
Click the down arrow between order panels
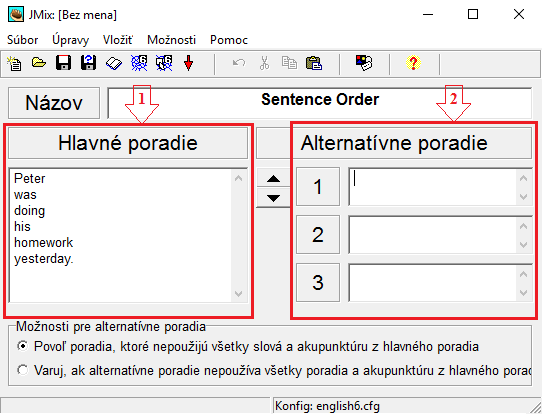pos(273,198)
